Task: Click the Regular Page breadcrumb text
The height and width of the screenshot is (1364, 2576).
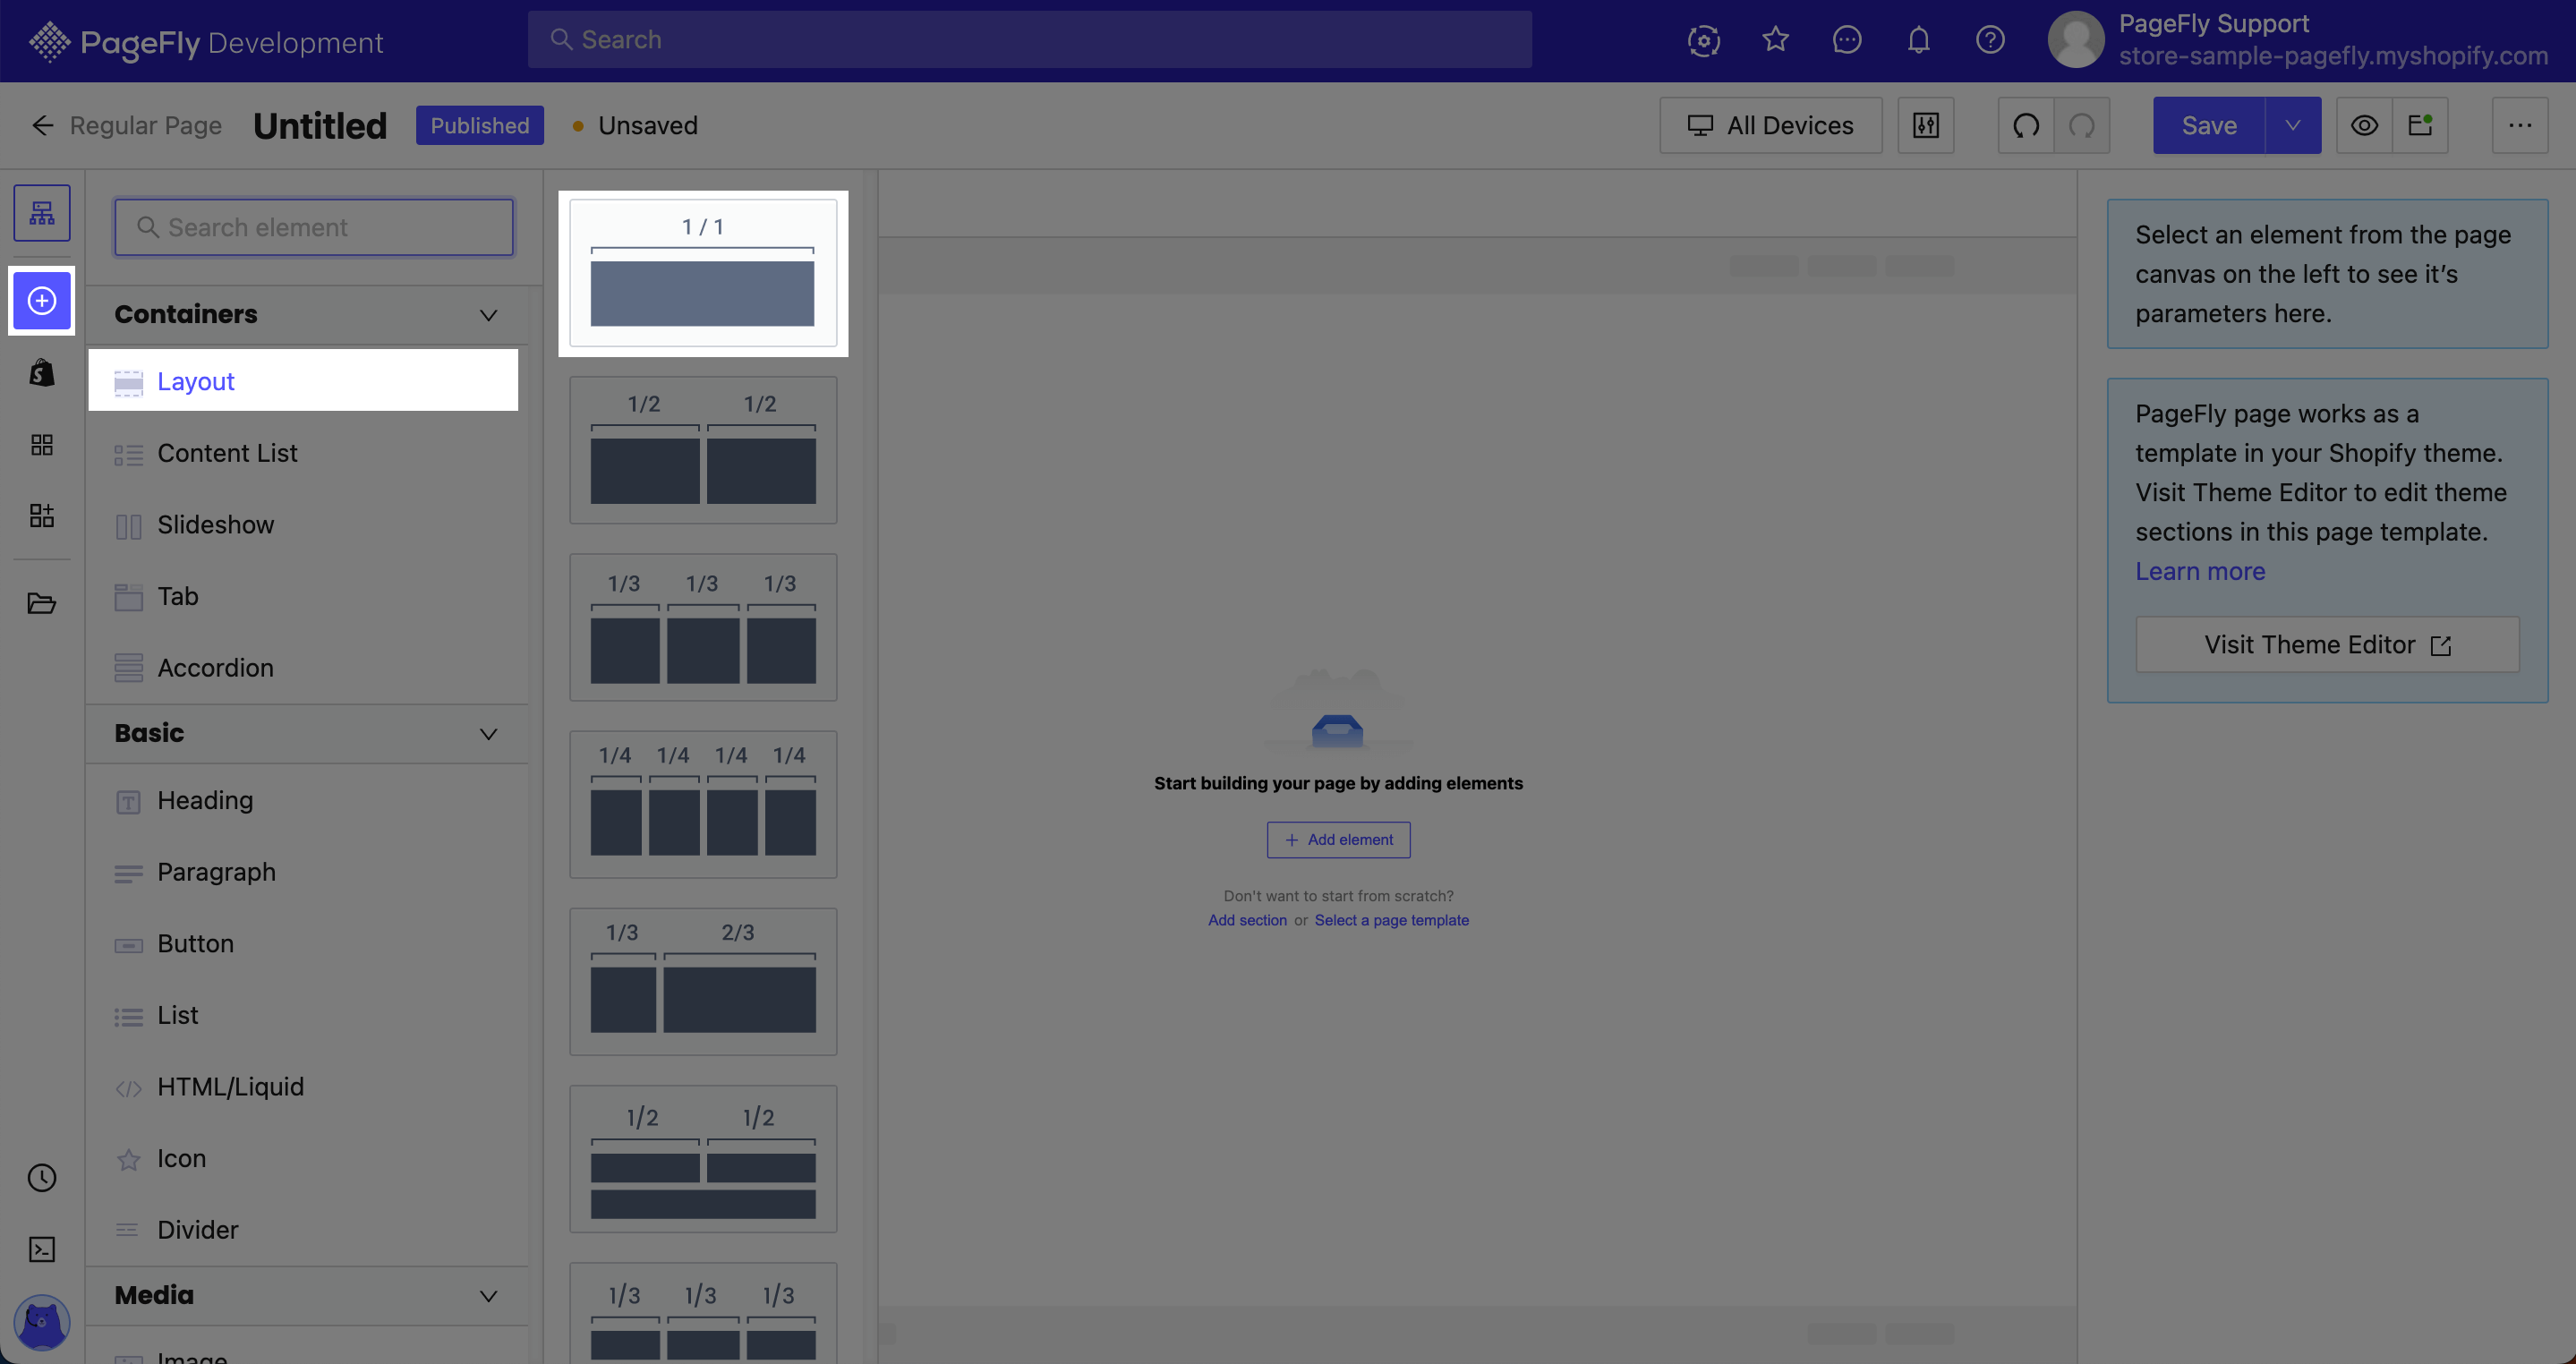Action: tap(146, 125)
